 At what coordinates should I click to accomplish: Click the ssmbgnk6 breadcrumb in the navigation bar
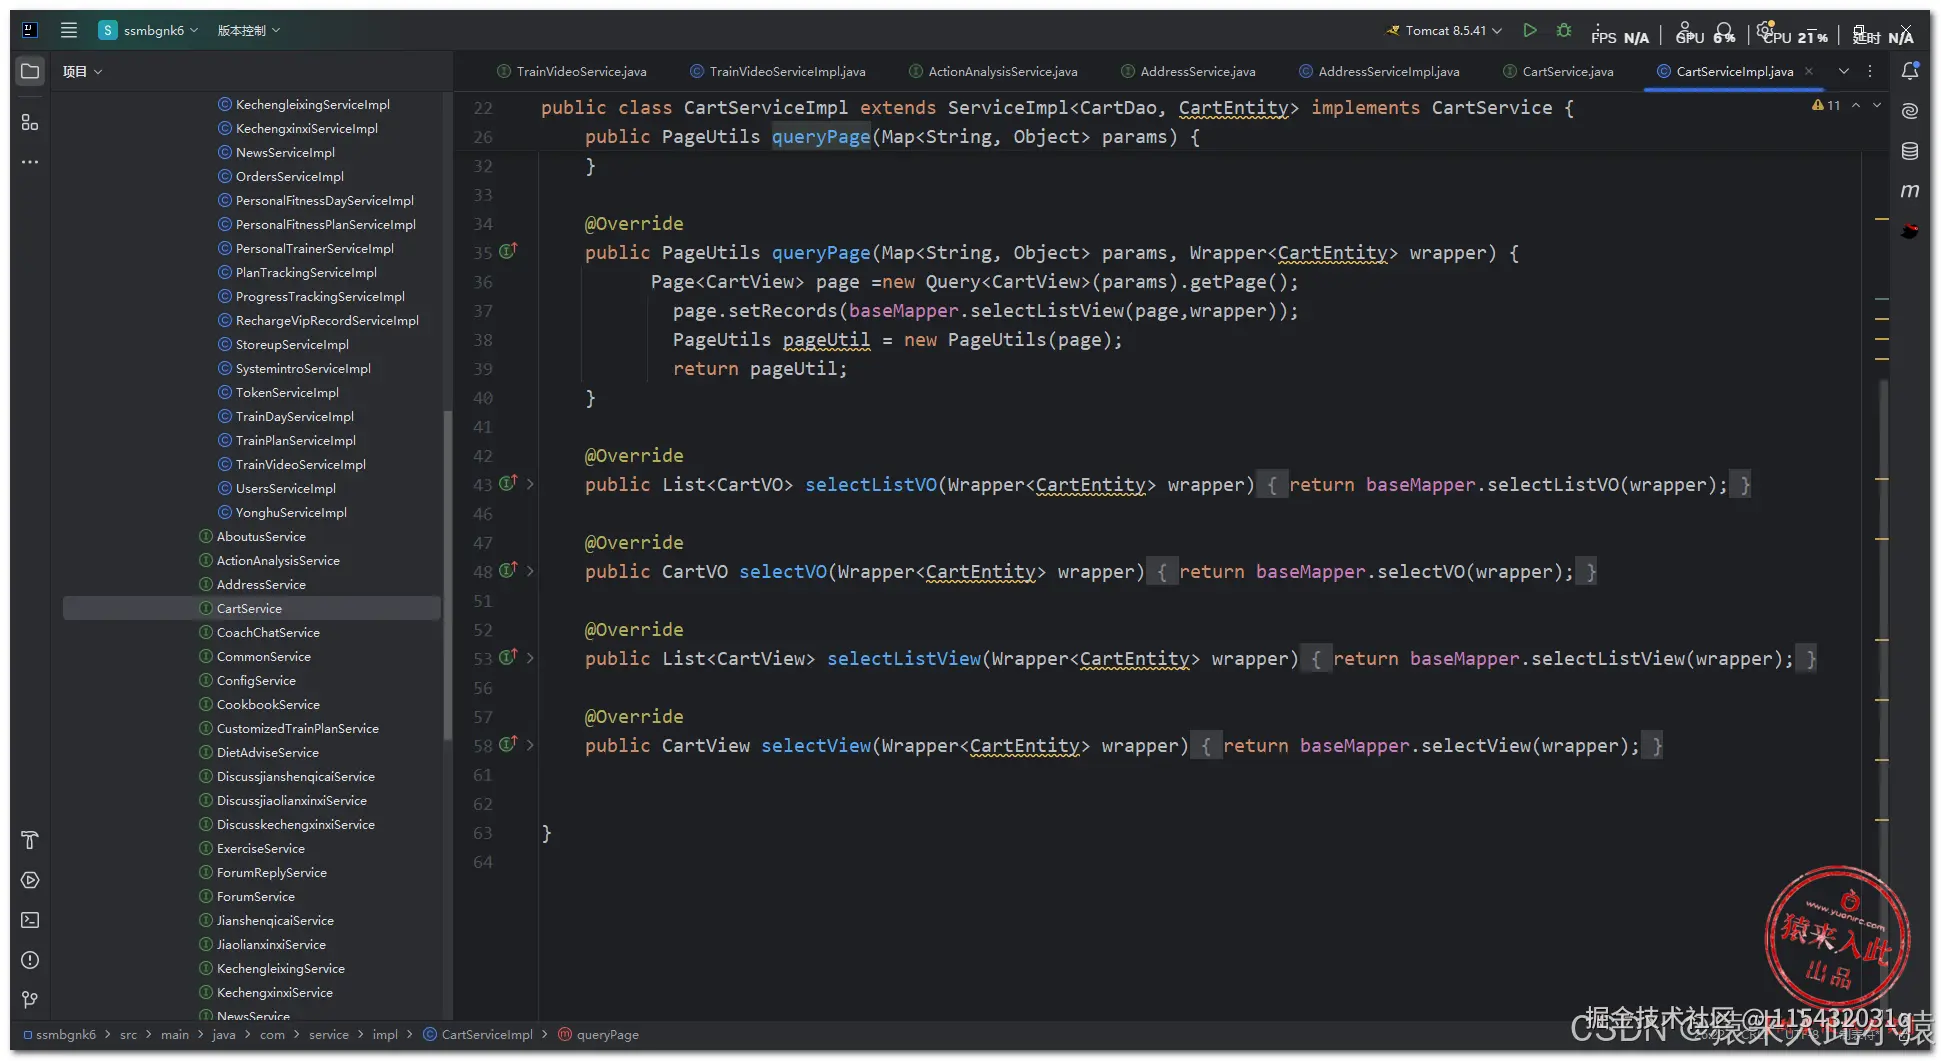pos(59,1034)
